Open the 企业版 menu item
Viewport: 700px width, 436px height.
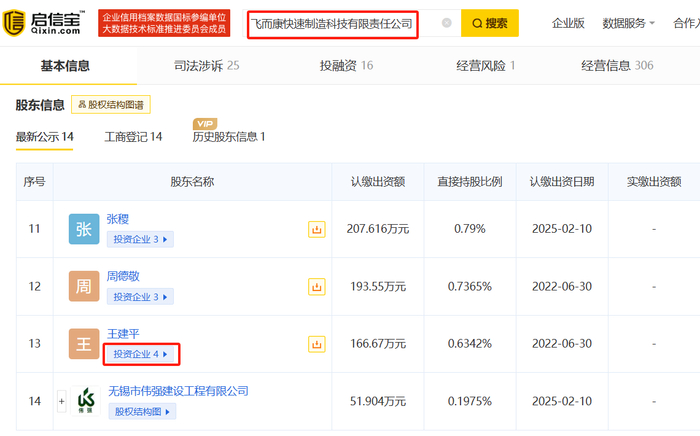[x=568, y=23]
